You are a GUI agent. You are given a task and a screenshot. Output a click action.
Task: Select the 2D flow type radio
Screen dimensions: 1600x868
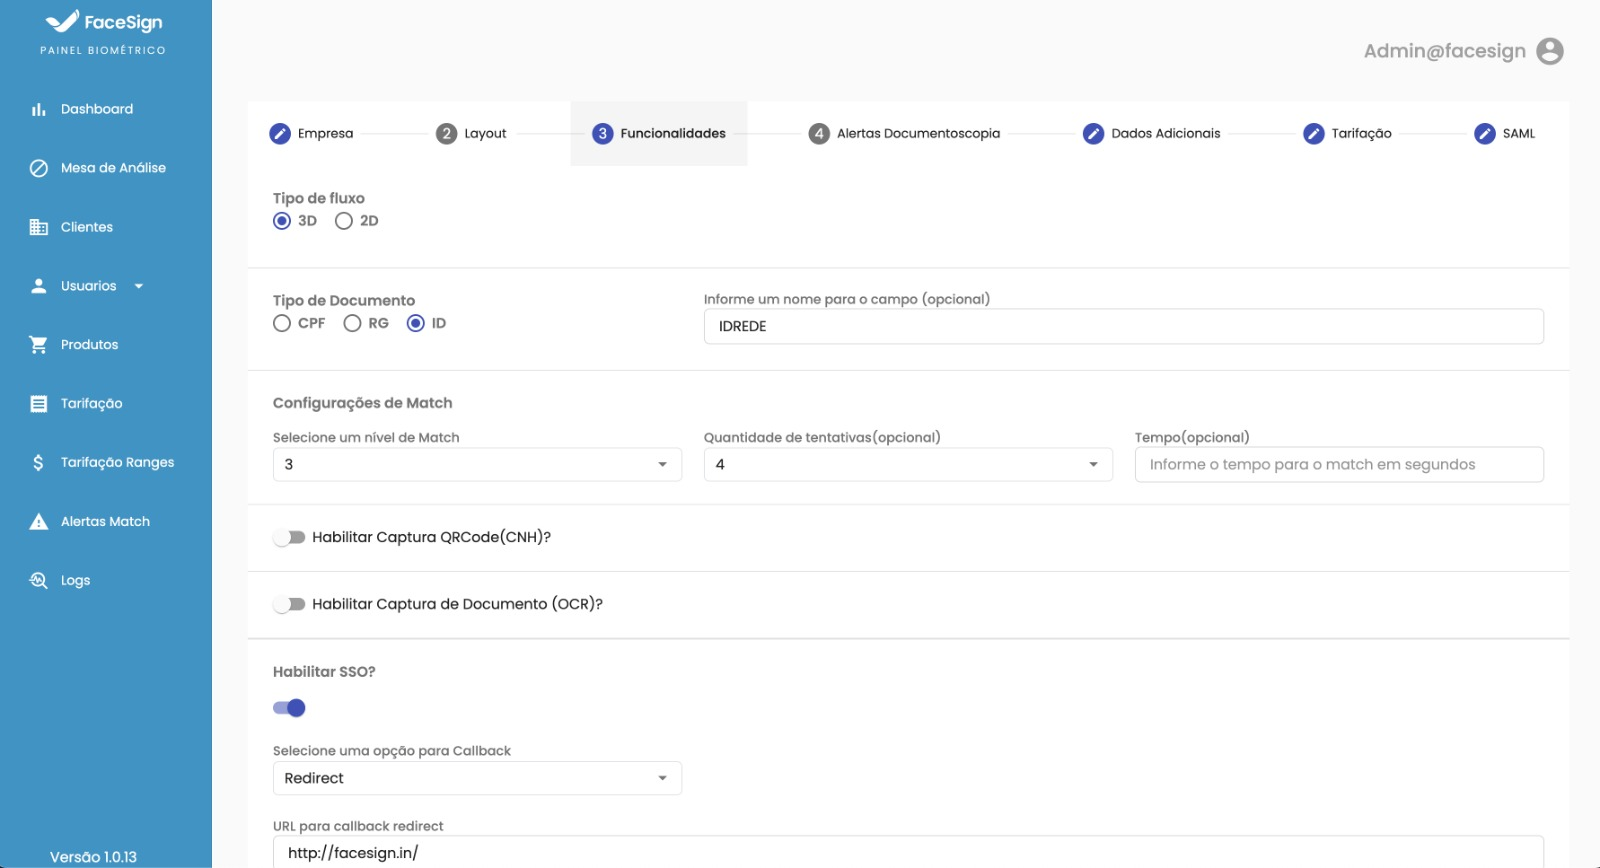click(x=344, y=221)
